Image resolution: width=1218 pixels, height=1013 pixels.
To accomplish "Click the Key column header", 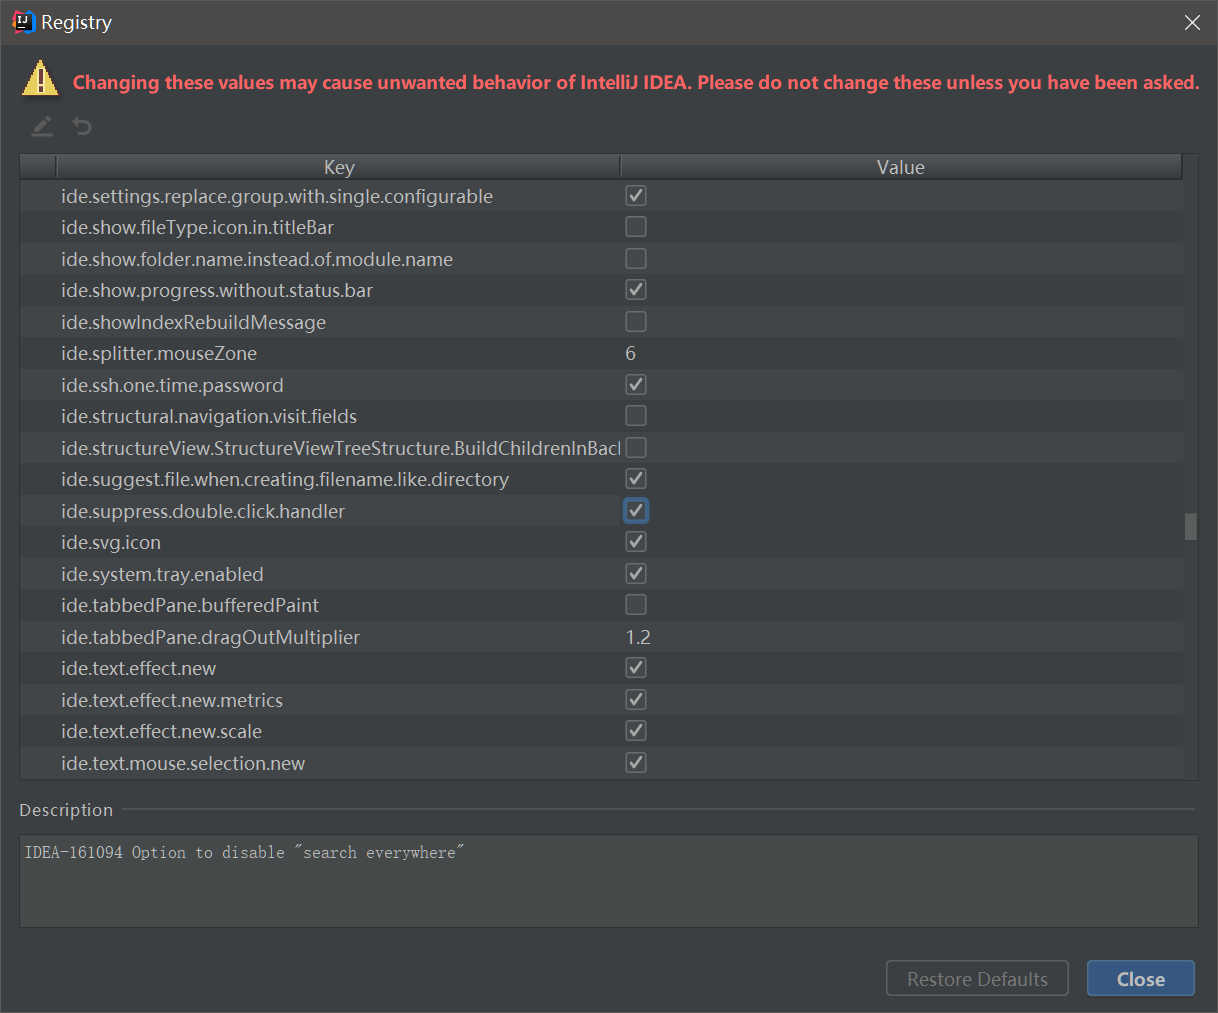I will (x=338, y=167).
